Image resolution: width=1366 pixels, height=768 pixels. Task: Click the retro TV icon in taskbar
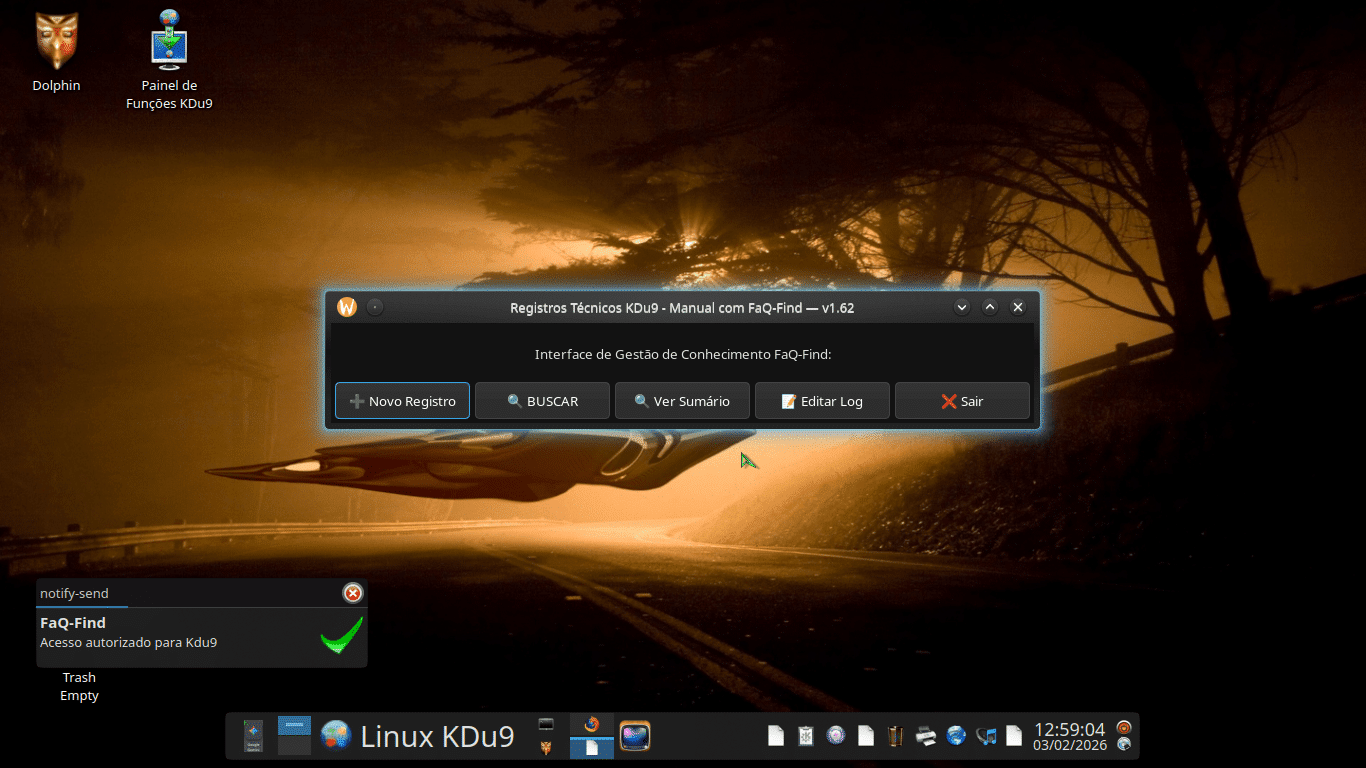click(x=635, y=736)
